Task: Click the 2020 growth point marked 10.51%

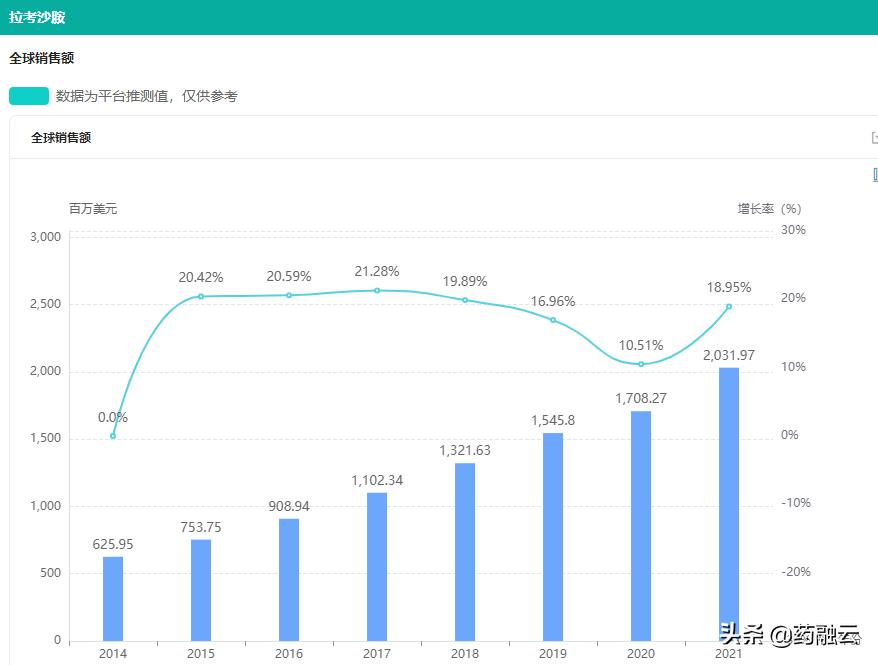Action: 641,364
